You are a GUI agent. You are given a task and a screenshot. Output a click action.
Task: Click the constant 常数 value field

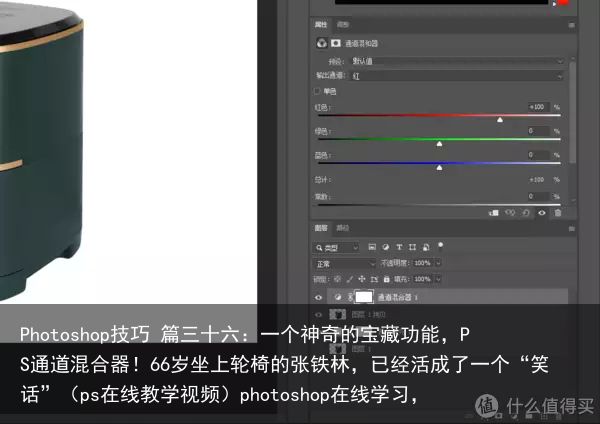[x=538, y=196]
